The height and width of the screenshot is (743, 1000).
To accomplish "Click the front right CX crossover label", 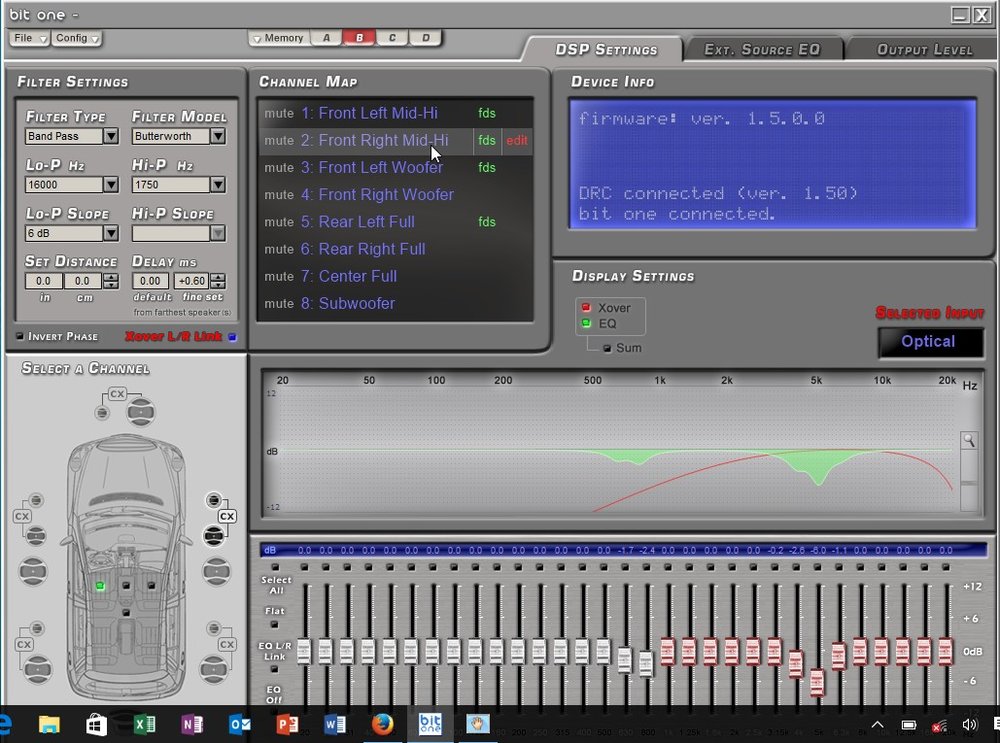I will click(x=227, y=516).
